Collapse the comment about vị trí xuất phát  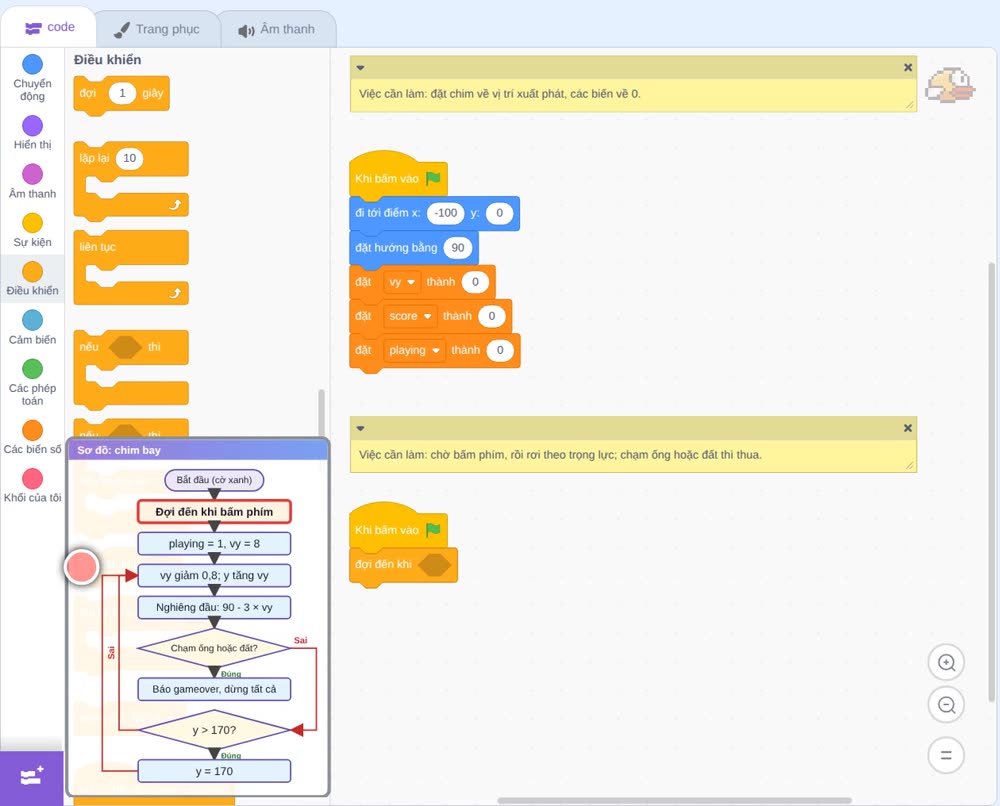[x=360, y=68]
